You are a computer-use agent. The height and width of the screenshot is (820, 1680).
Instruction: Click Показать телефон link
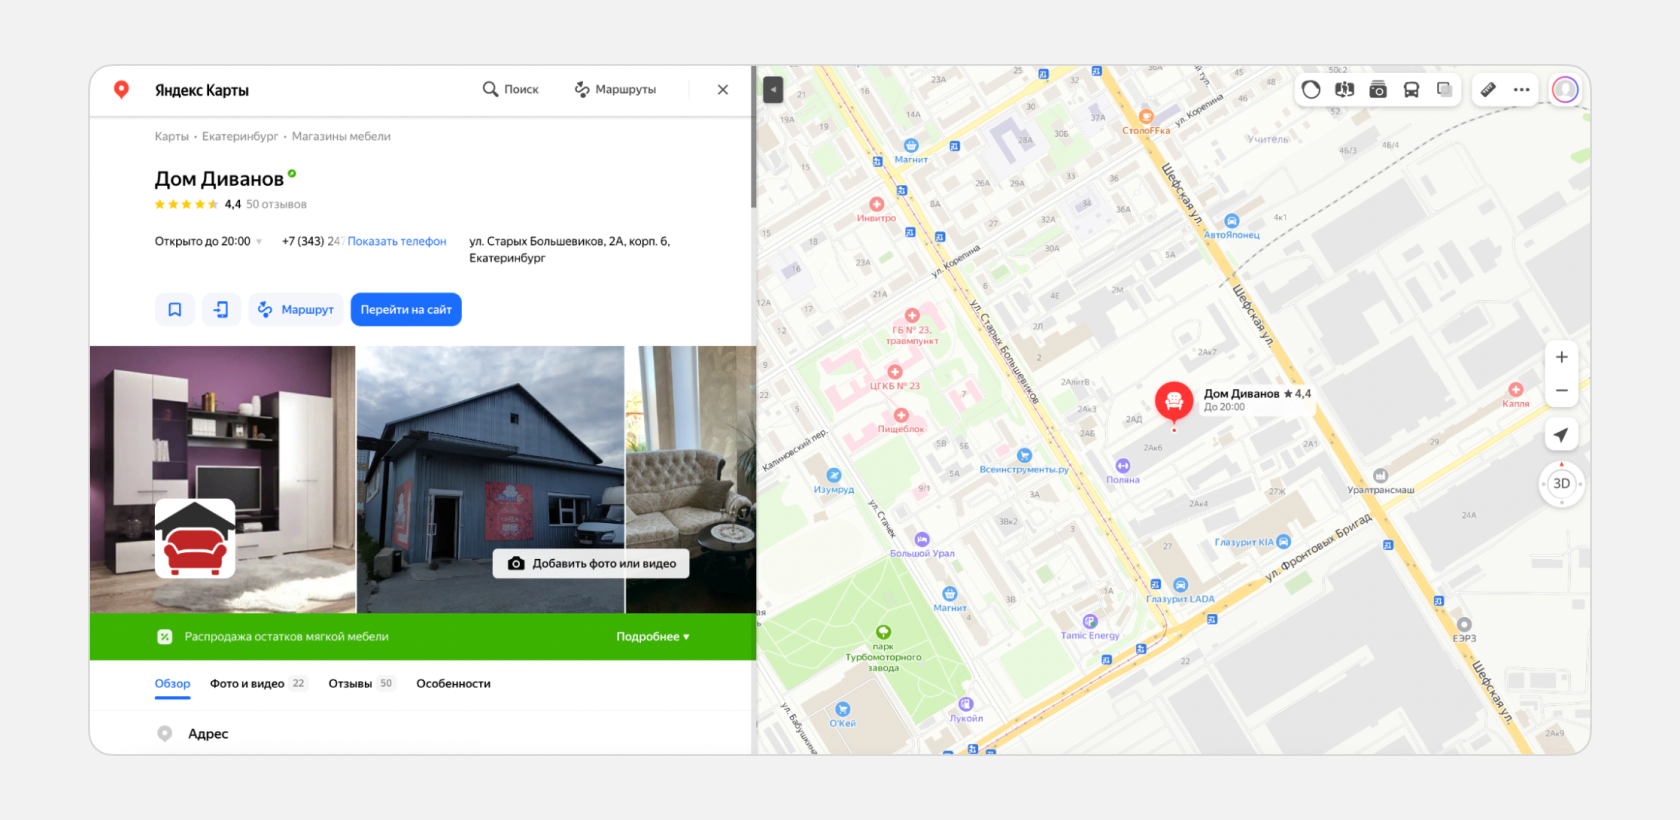point(397,242)
